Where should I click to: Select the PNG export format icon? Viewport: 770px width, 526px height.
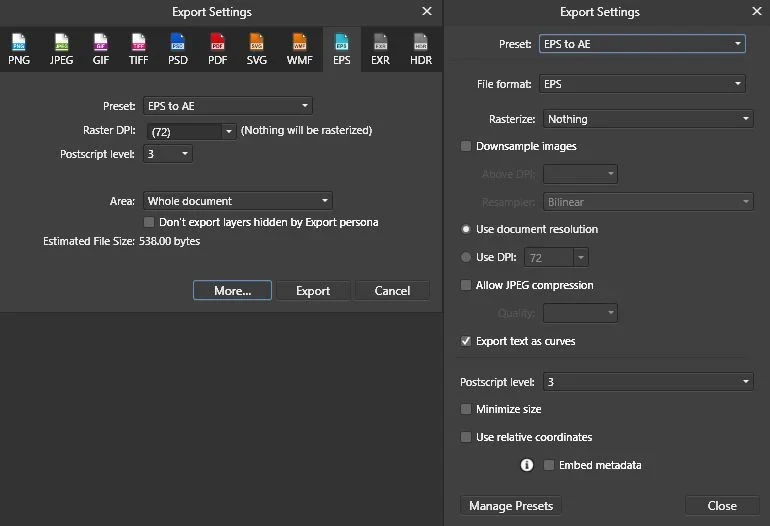[19, 49]
